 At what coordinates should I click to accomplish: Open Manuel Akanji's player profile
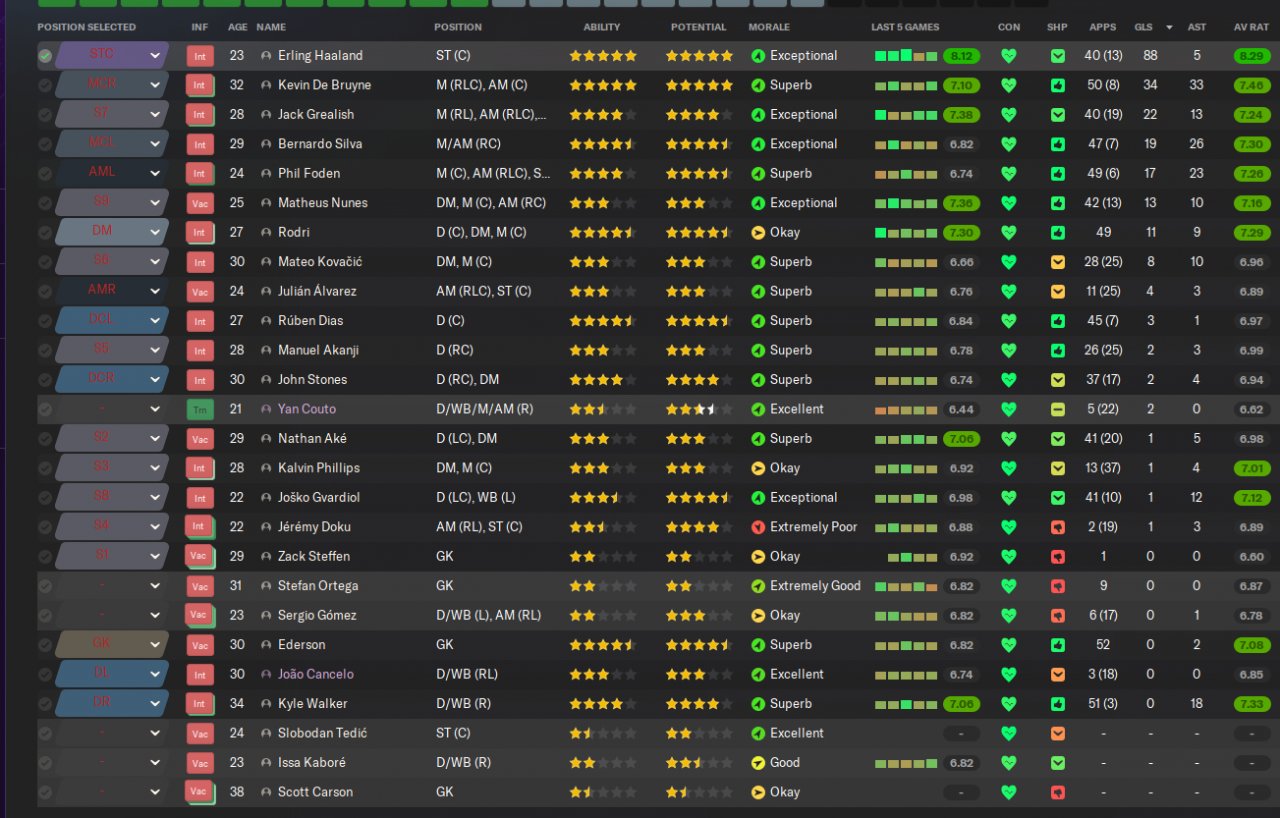coord(318,350)
